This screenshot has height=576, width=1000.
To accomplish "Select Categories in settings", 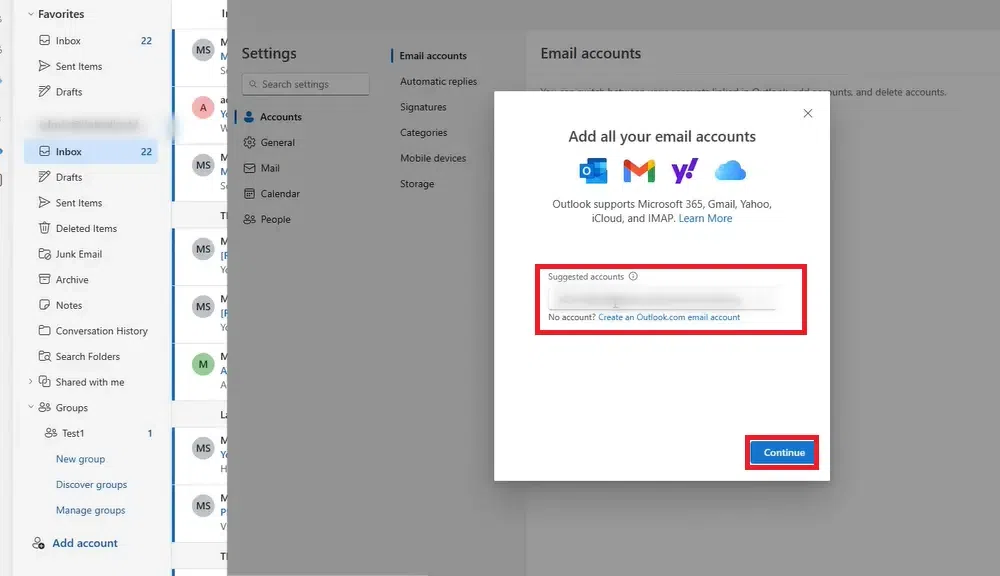I will (423, 132).
